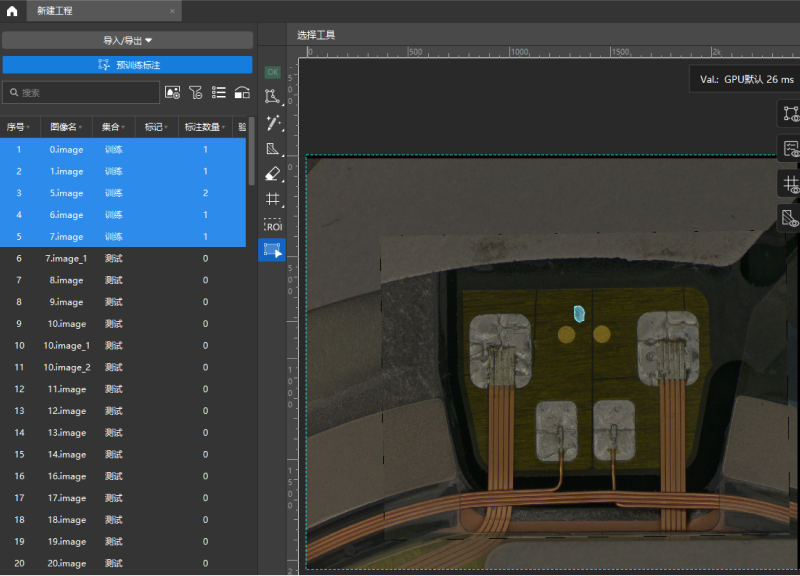Click the Val GPU默认 26 ms indicator
The height and width of the screenshot is (576, 800).
pos(746,79)
